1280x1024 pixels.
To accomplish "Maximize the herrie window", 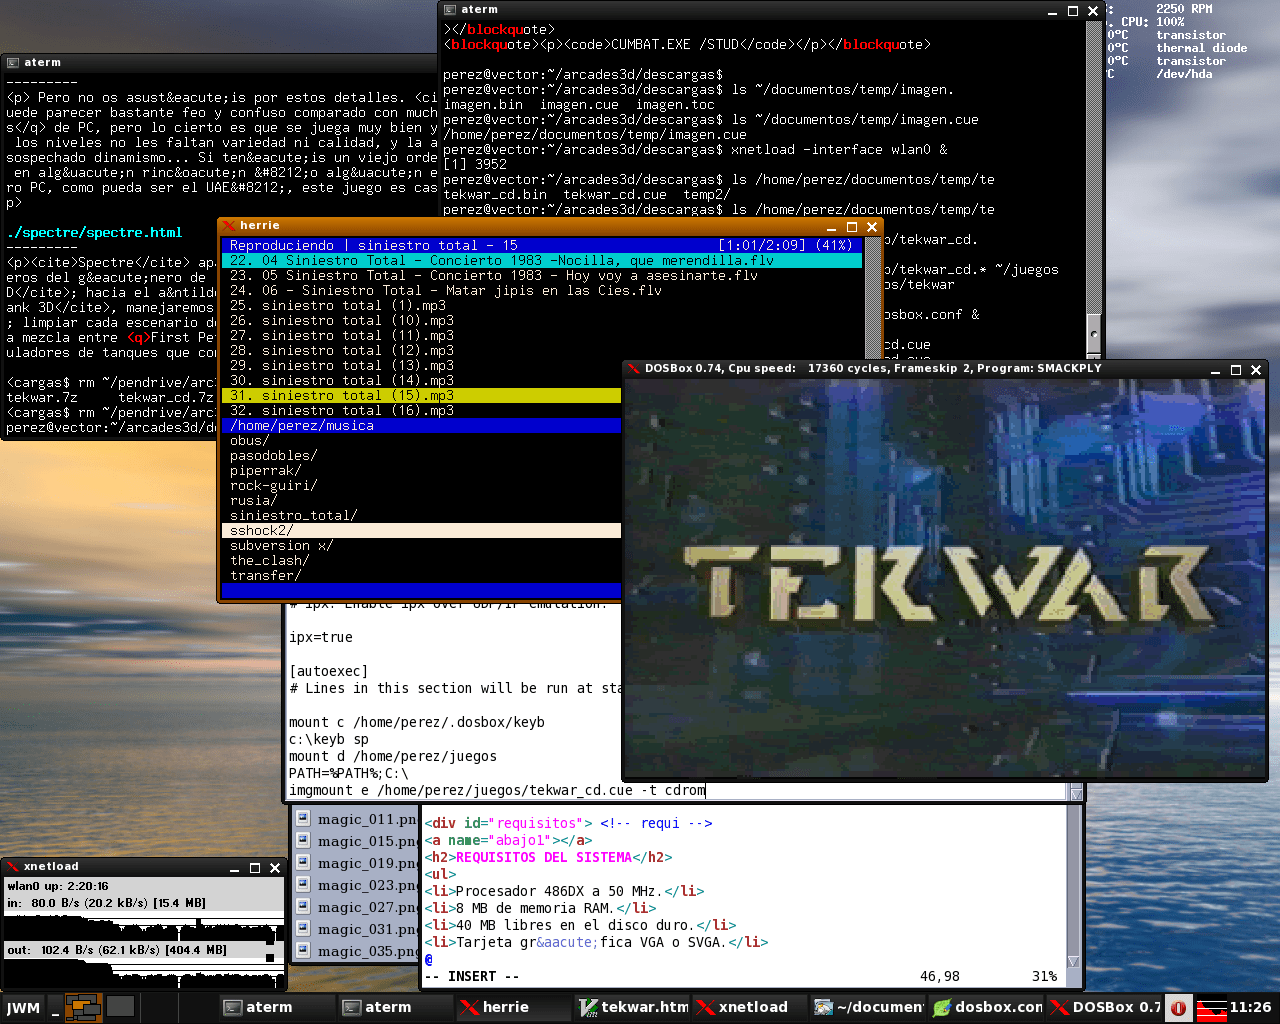I will [852, 227].
